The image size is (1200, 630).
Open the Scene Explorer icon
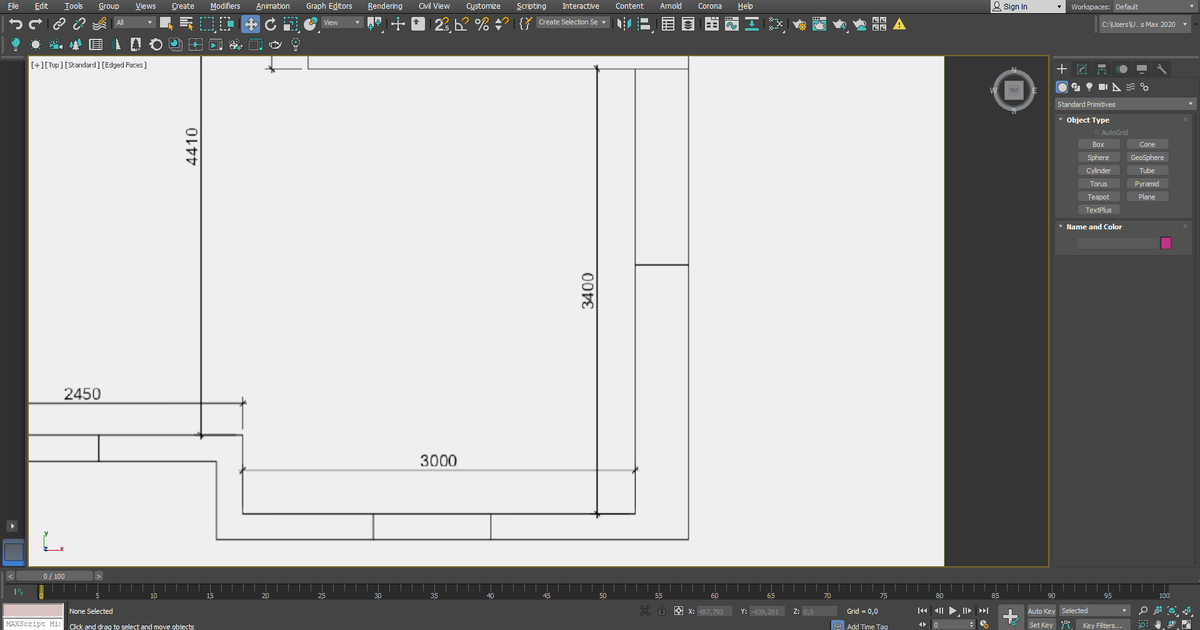667,24
